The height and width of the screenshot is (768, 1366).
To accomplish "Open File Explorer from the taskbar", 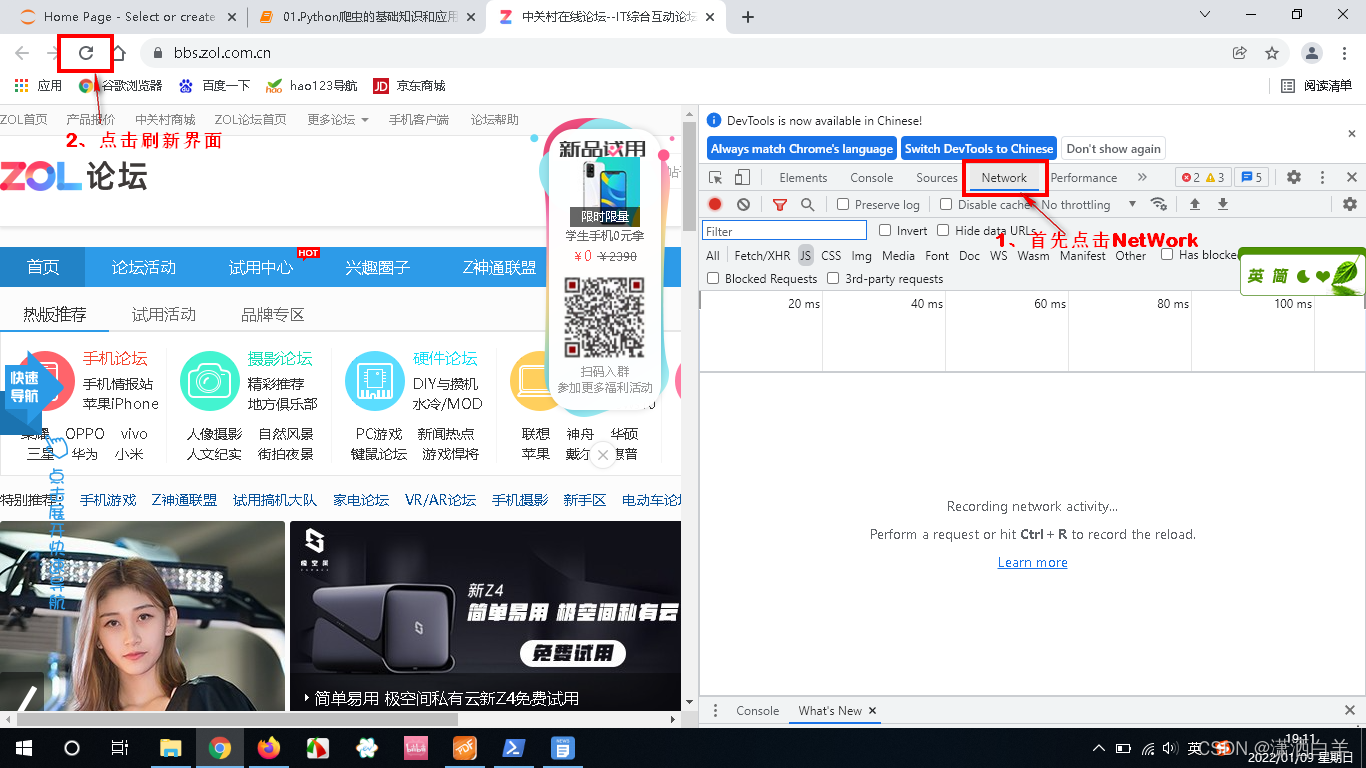I will click(x=171, y=748).
